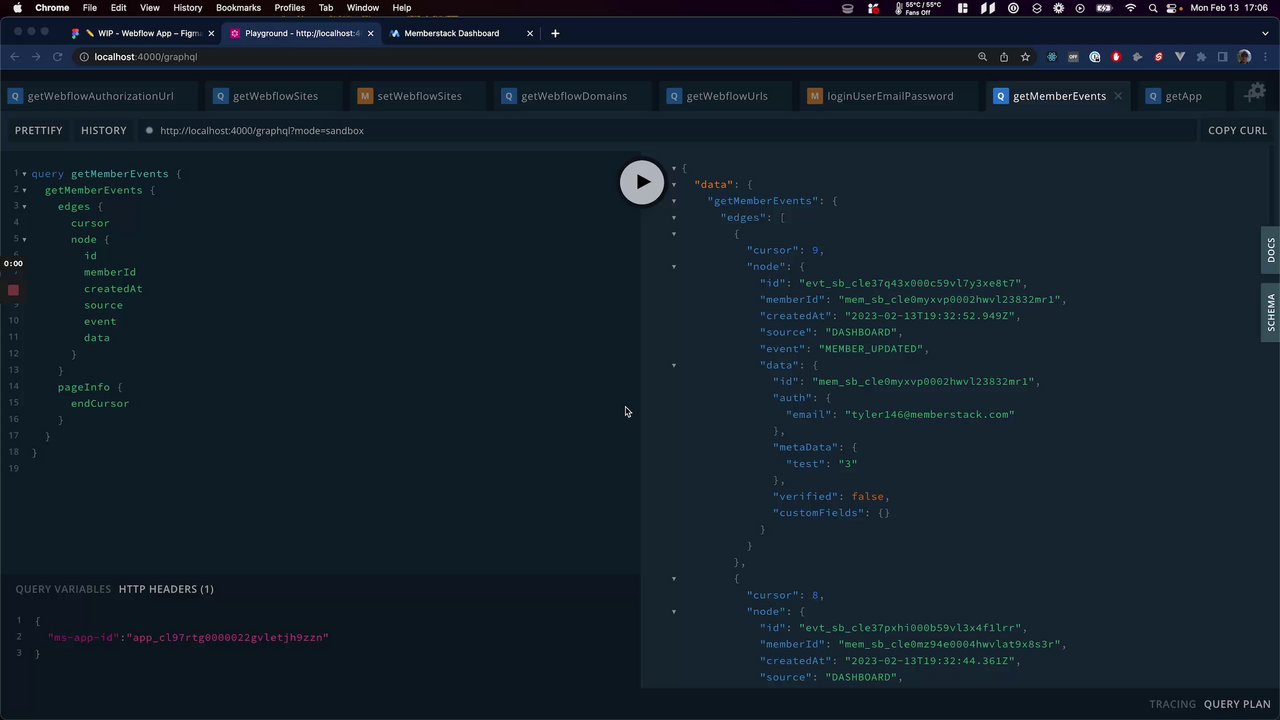This screenshot has width=1280, height=720.
Task: Bookmark this page with the star icon
Action: 1025,57
